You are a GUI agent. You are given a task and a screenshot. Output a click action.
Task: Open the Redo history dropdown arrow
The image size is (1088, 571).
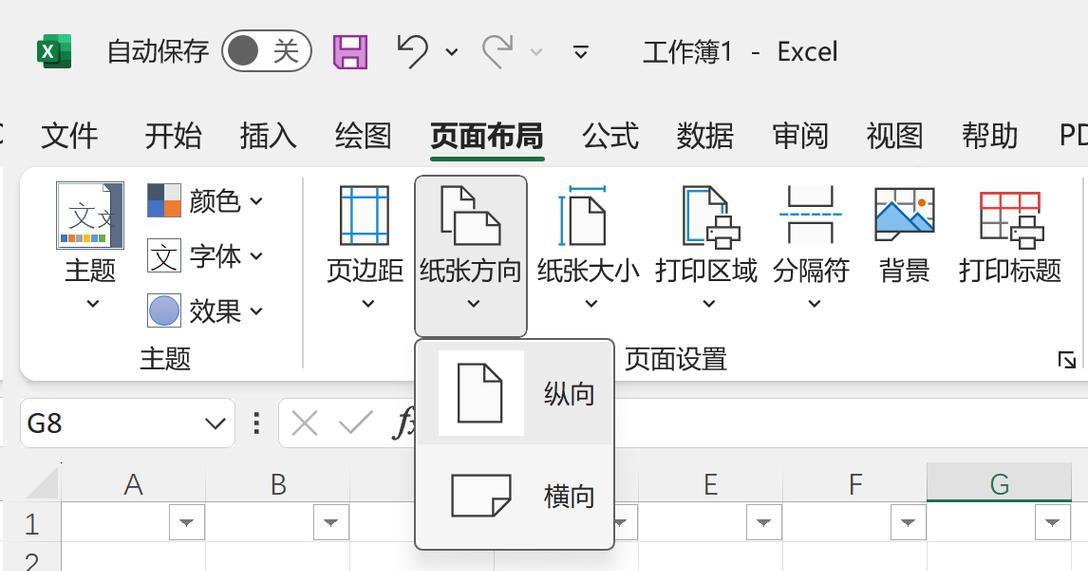536,52
